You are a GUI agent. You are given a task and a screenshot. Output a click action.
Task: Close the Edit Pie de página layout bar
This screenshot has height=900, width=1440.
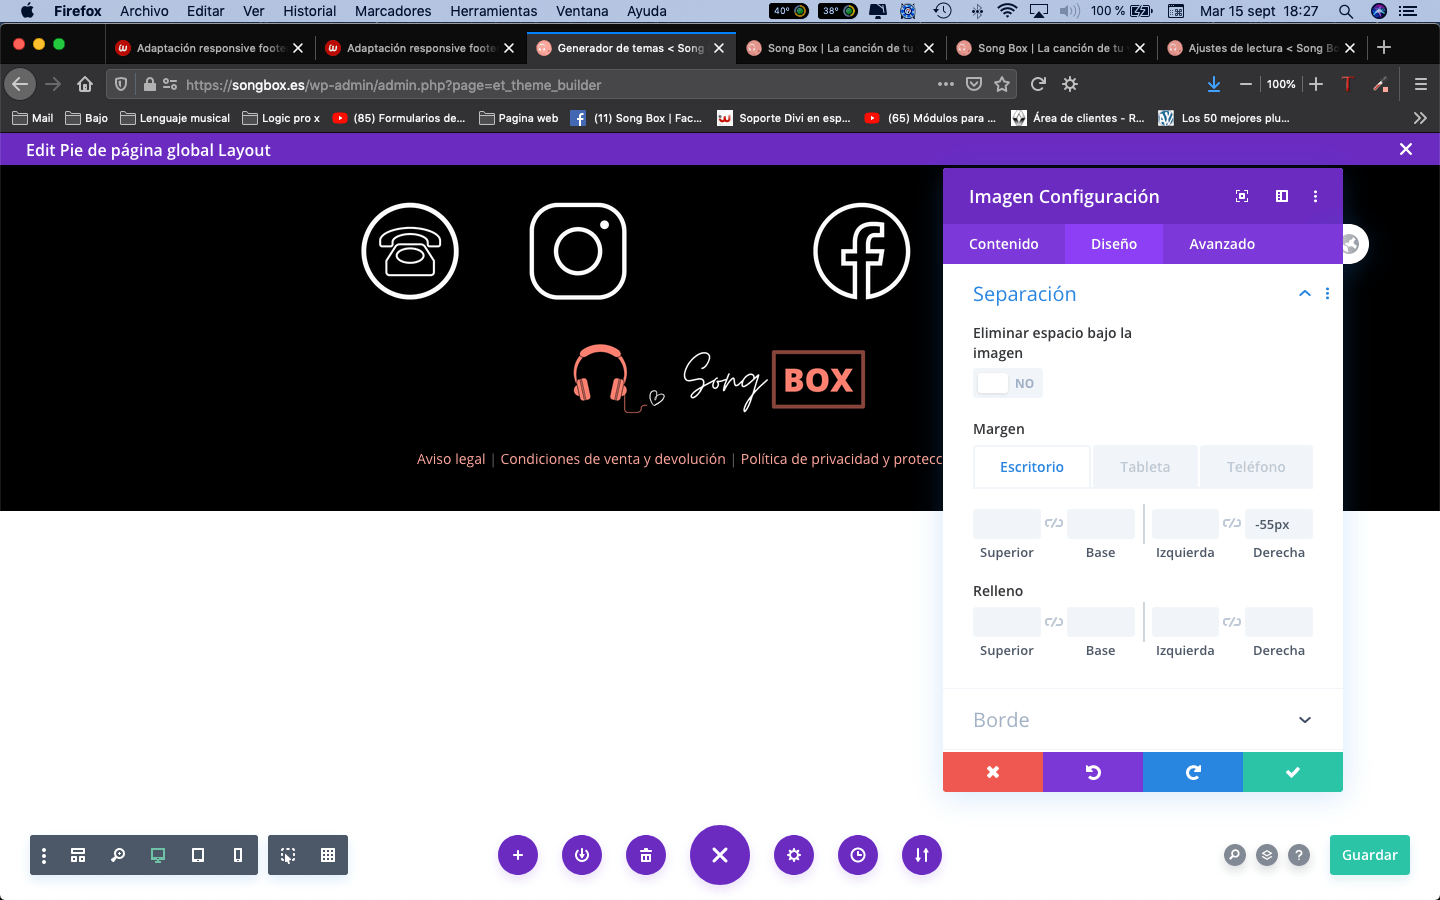(1406, 149)
